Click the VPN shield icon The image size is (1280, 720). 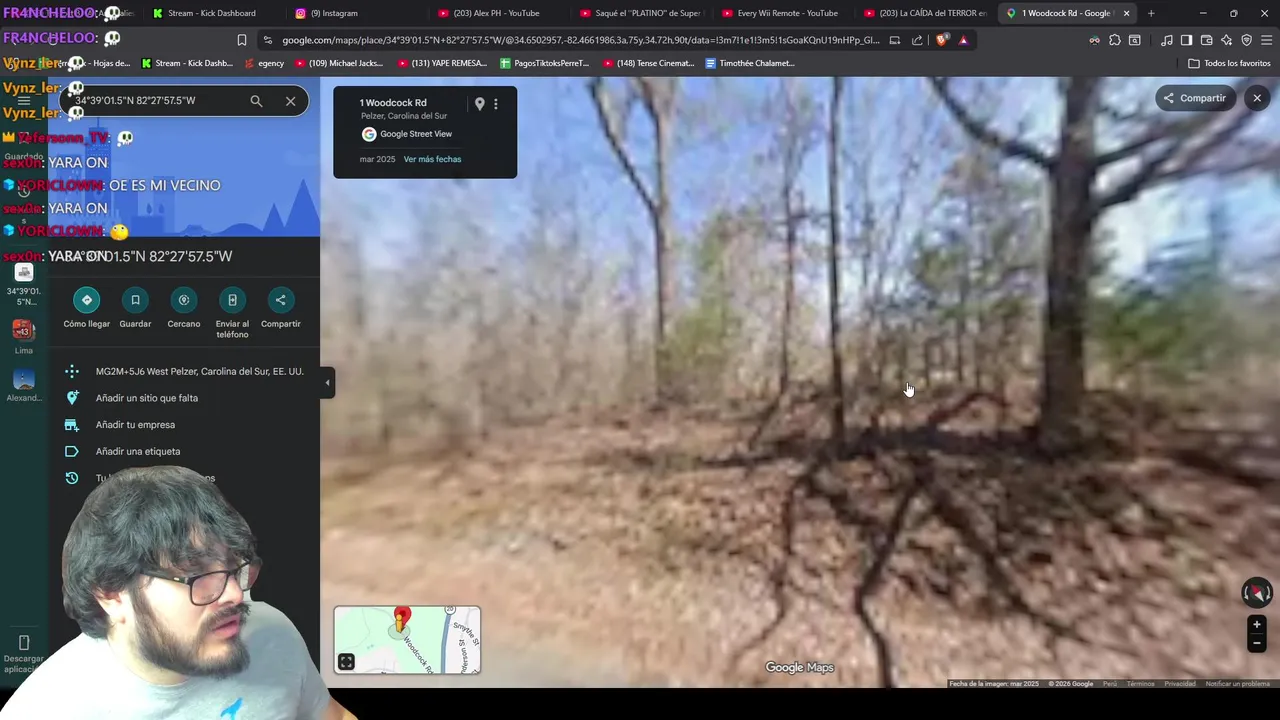pos(1246,40)
